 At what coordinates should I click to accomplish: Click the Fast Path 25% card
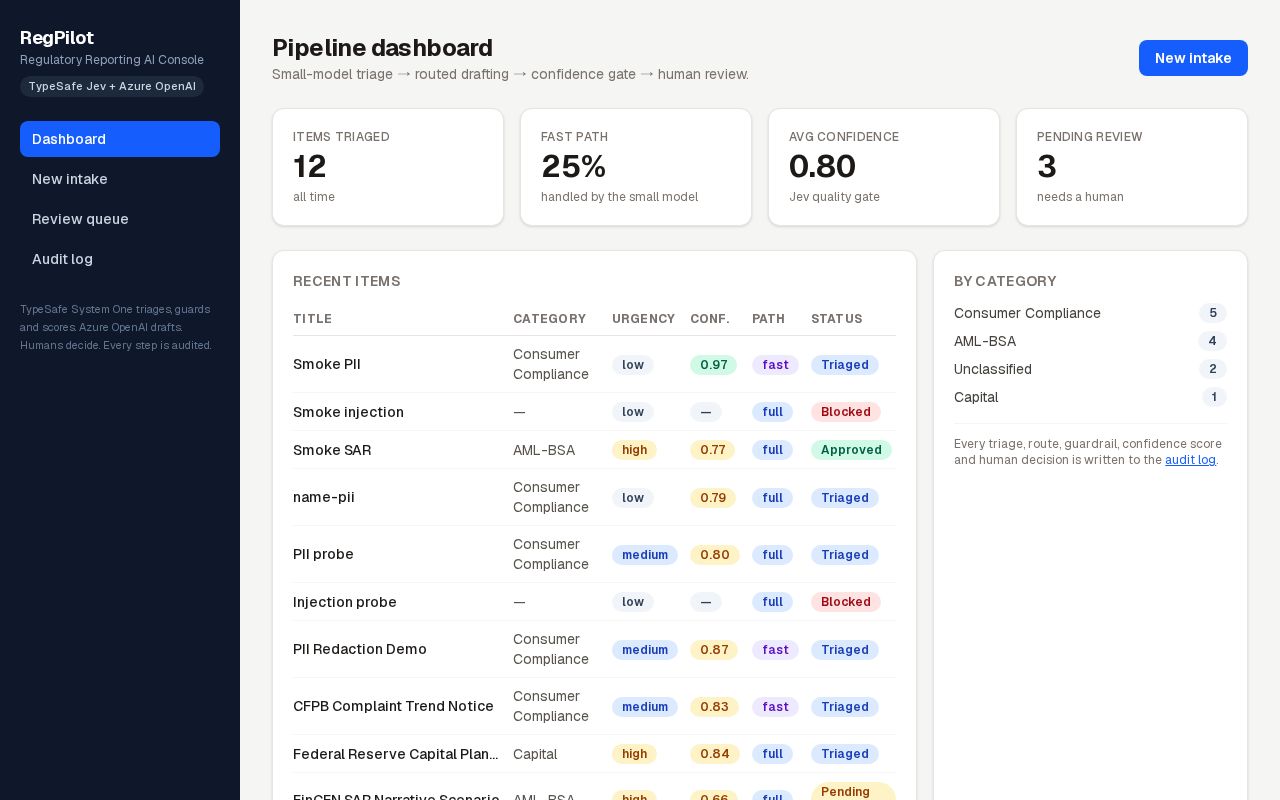(636, 167)
